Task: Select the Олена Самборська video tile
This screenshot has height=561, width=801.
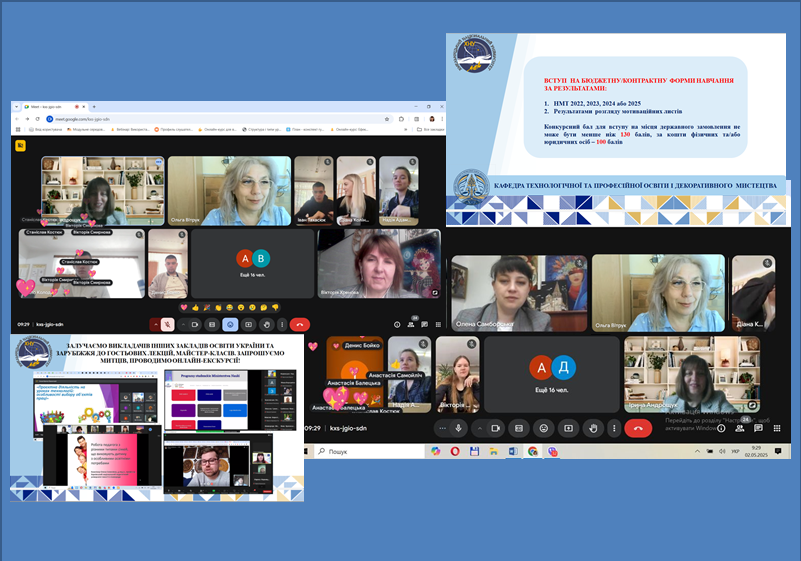Action: point(519,293)
